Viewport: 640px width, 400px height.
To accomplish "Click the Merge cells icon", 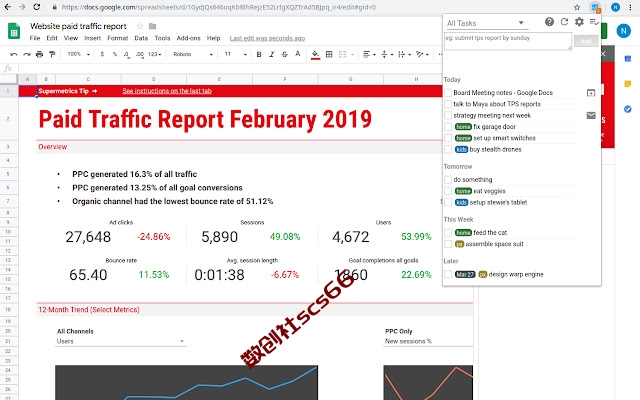I will pyautogui.click(x=342, y=54).
